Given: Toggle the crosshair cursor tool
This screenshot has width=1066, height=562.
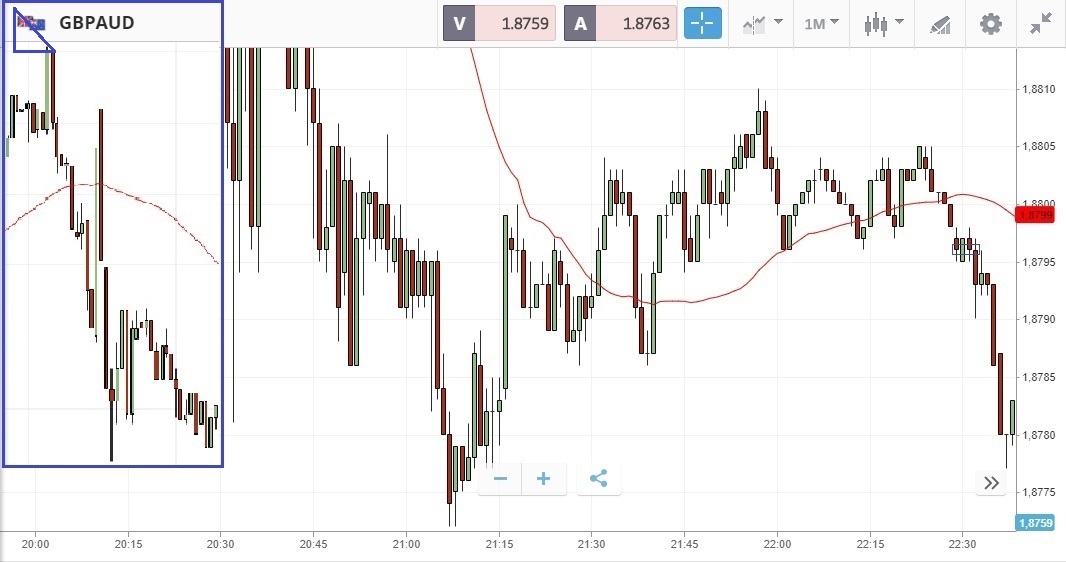Looking at the screenshot, I should pos(702,23).
